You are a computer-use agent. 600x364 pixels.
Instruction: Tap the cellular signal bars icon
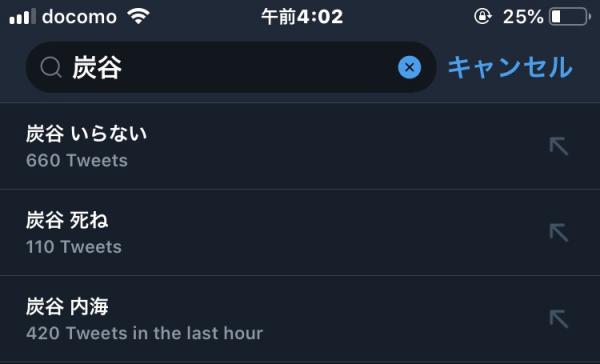(22, 17)
